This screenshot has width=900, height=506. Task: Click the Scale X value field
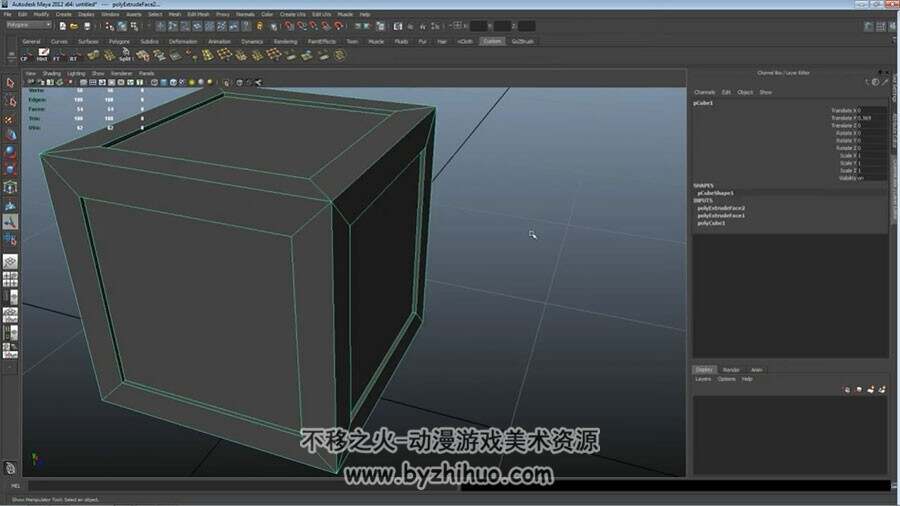(872, 155)
